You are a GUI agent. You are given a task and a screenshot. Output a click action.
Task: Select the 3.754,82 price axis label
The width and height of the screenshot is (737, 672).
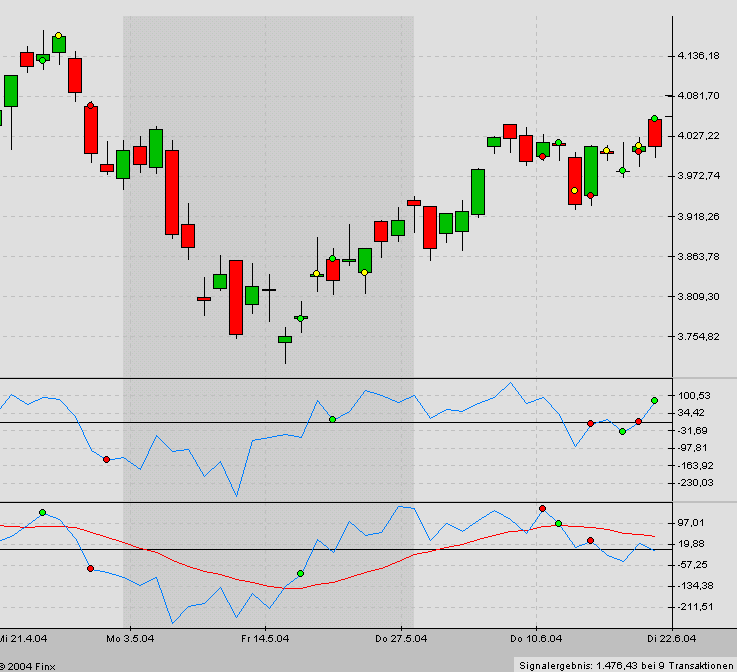tap(698, 337)
